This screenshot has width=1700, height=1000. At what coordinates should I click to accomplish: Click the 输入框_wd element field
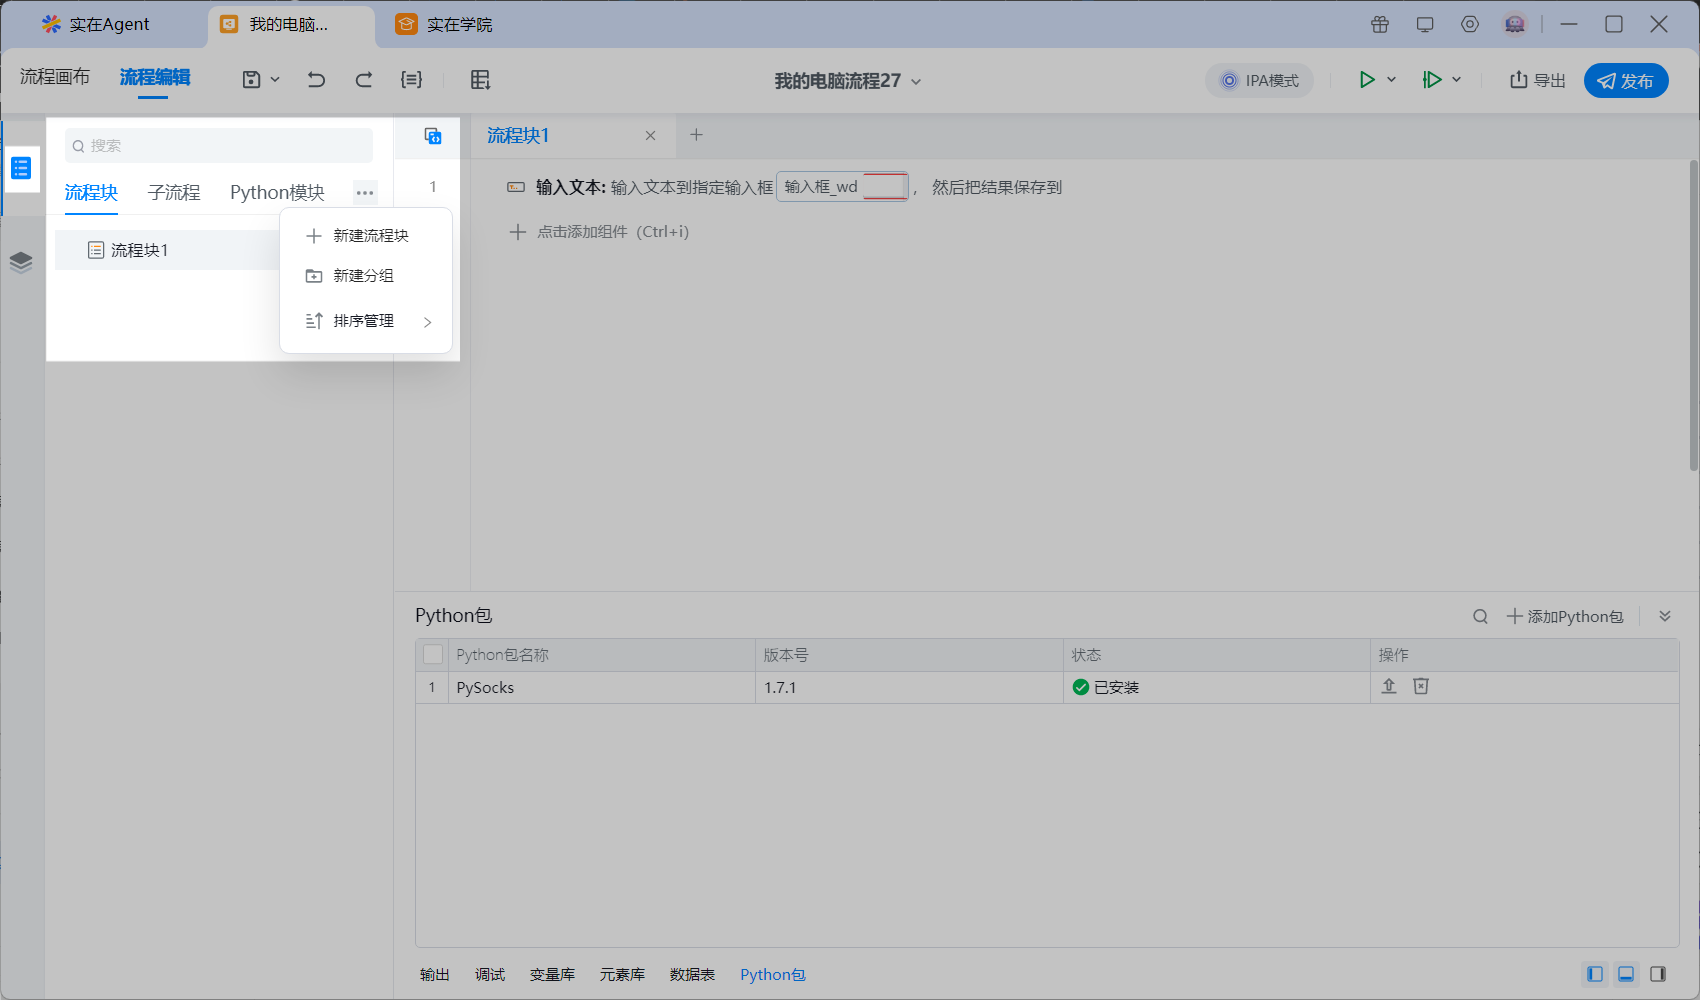pos(842,187)
